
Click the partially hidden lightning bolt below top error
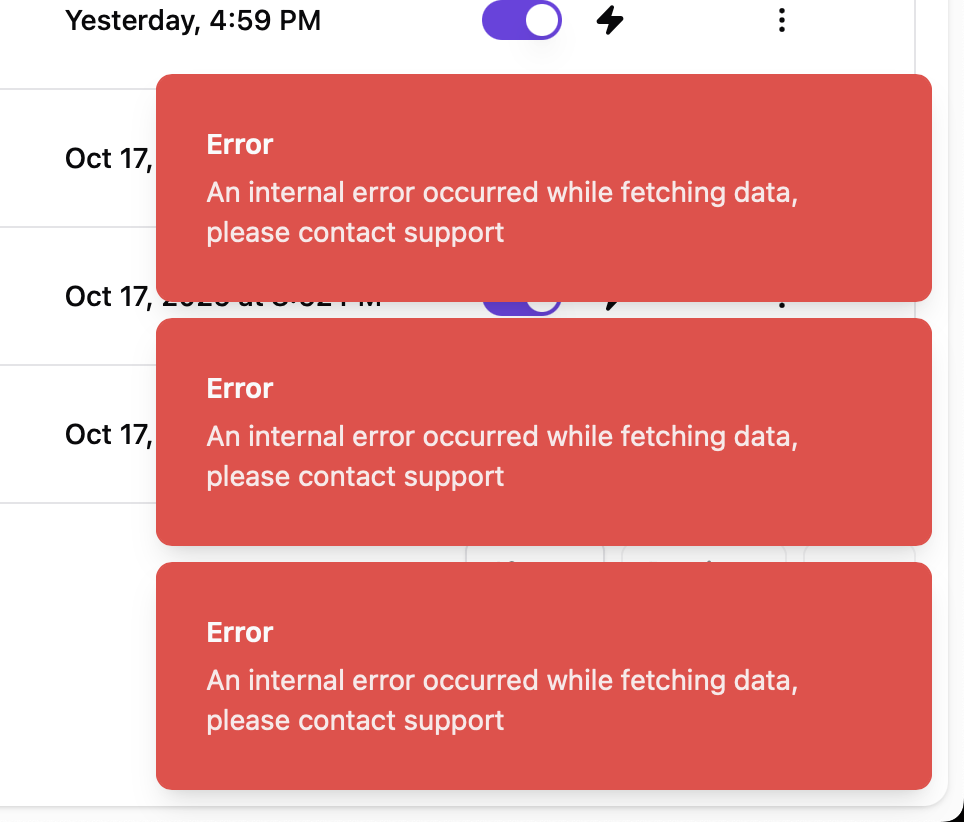coord(609,305)
